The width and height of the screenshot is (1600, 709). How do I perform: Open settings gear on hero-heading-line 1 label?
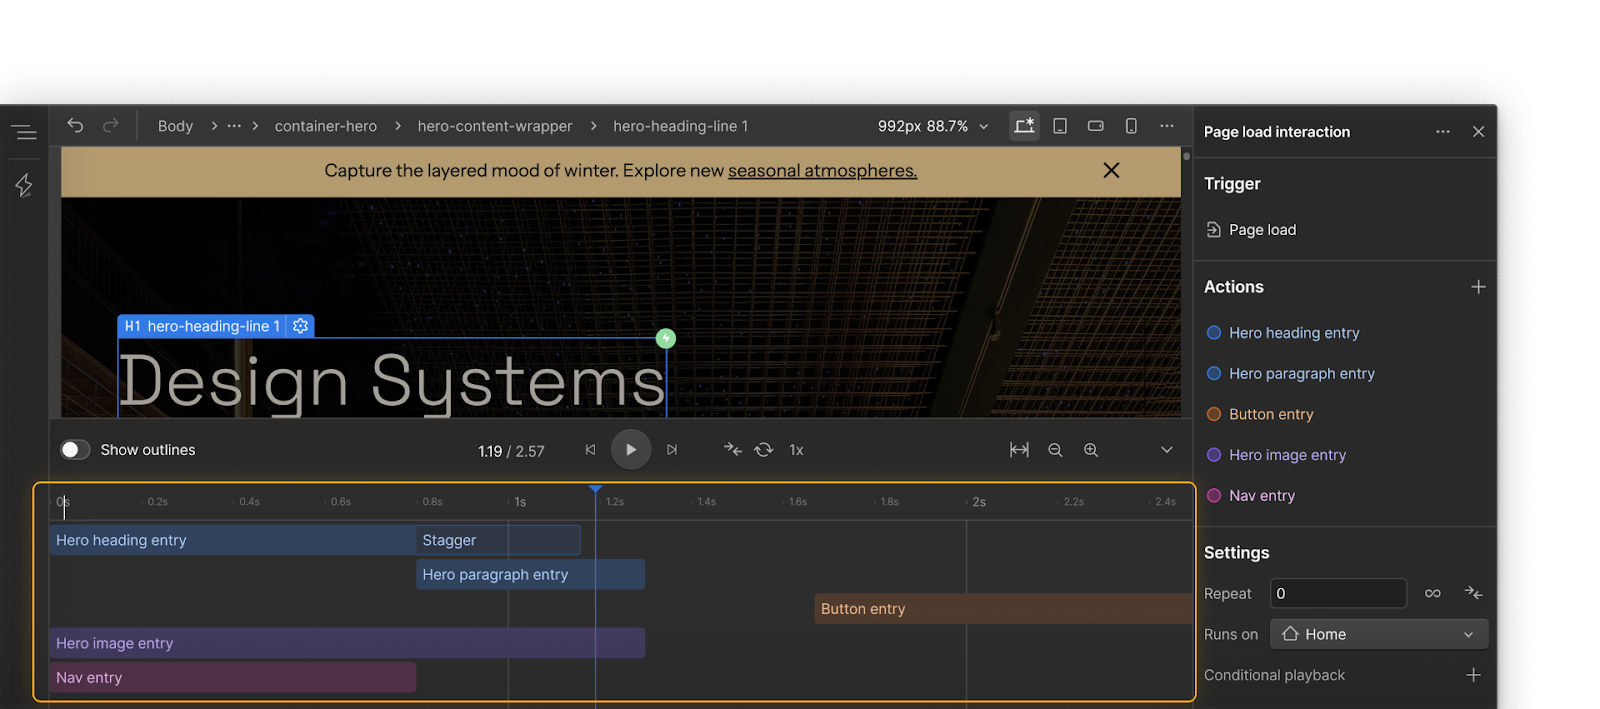(300, 326)
